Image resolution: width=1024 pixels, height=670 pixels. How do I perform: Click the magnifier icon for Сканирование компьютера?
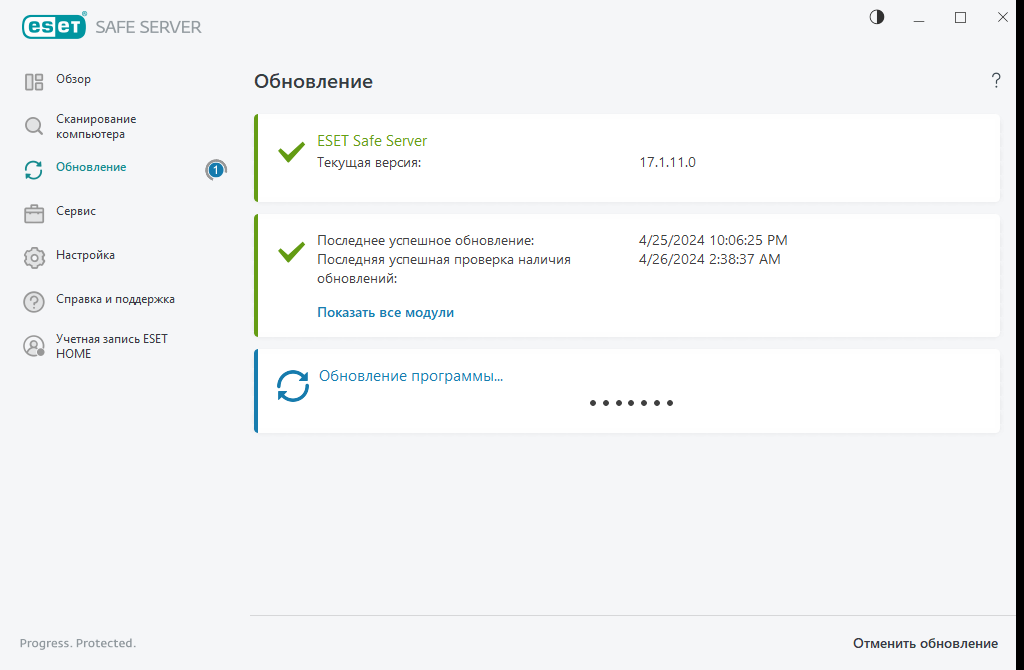point(34,126)
